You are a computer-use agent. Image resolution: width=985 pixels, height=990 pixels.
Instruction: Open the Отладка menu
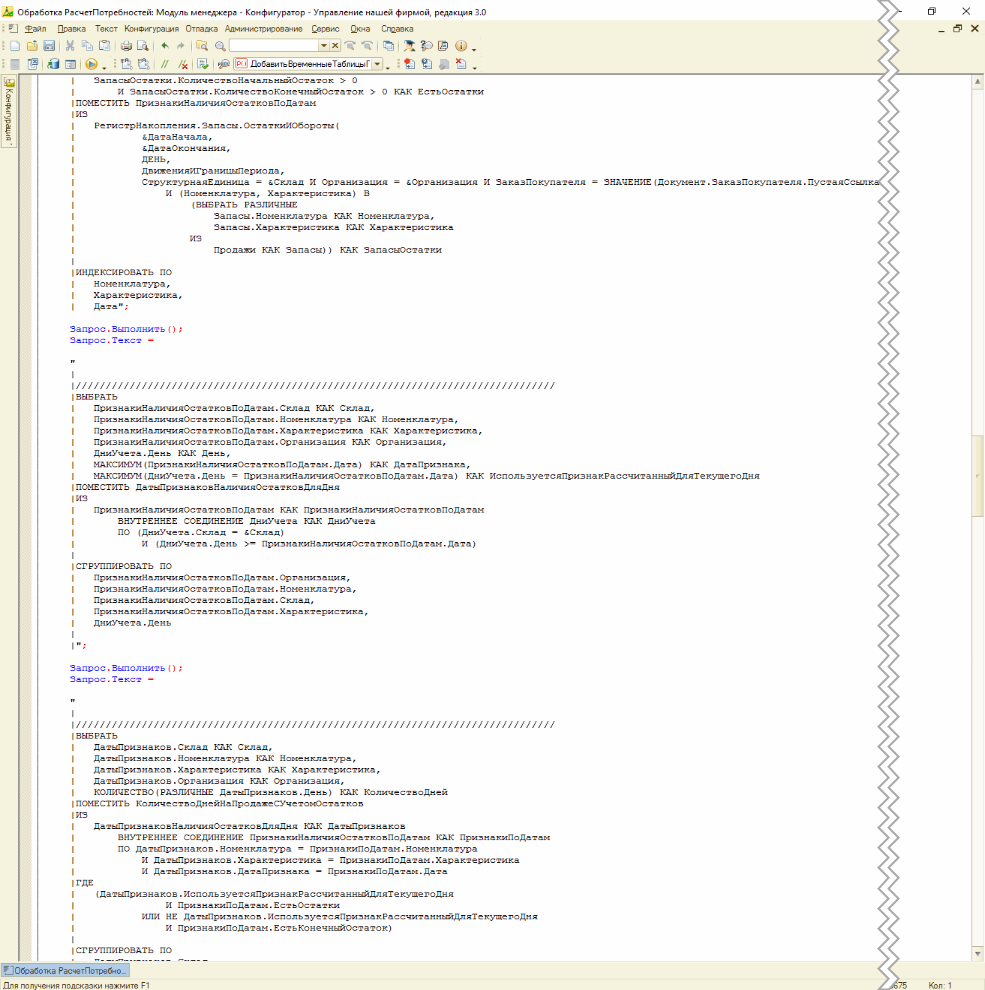pos(201,29)
